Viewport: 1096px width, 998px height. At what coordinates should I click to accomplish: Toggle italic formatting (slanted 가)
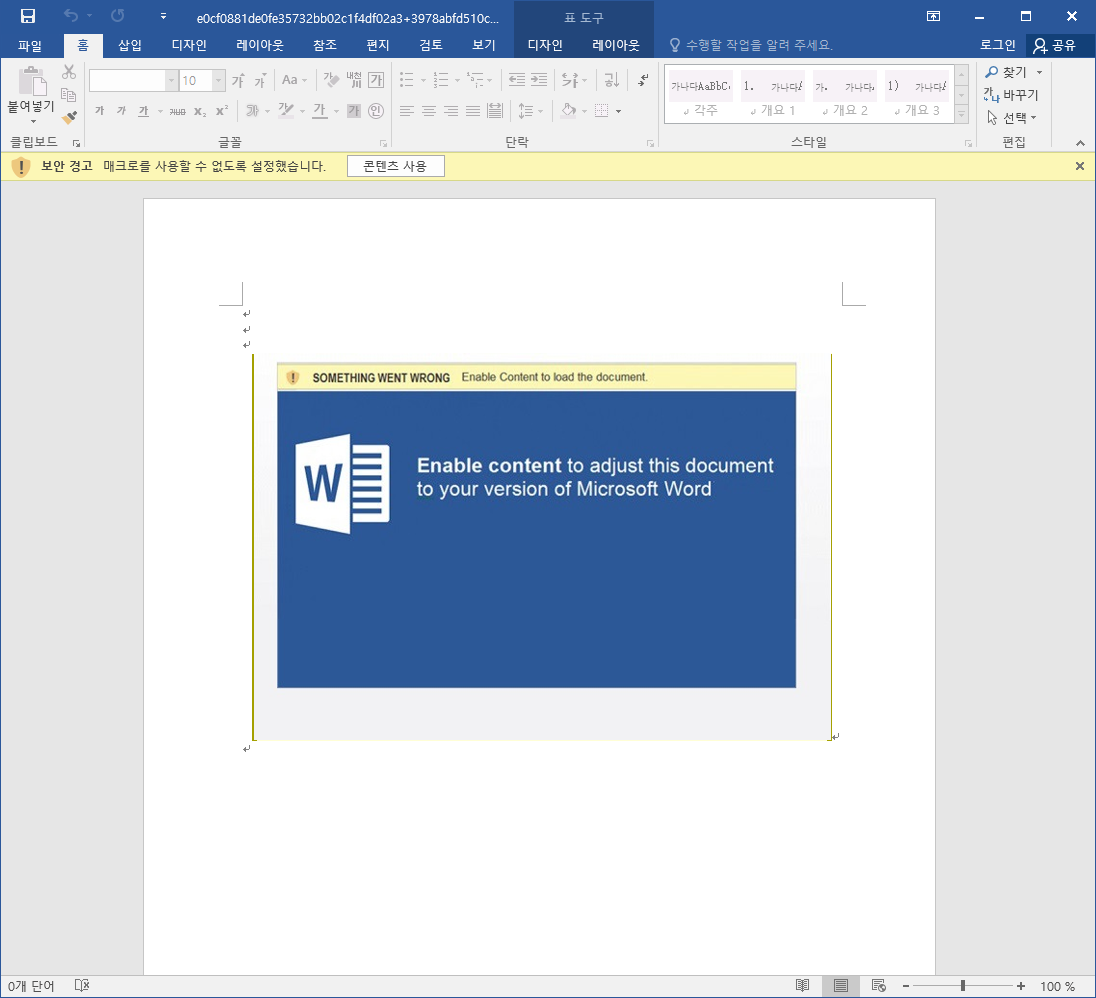(122, 110)
